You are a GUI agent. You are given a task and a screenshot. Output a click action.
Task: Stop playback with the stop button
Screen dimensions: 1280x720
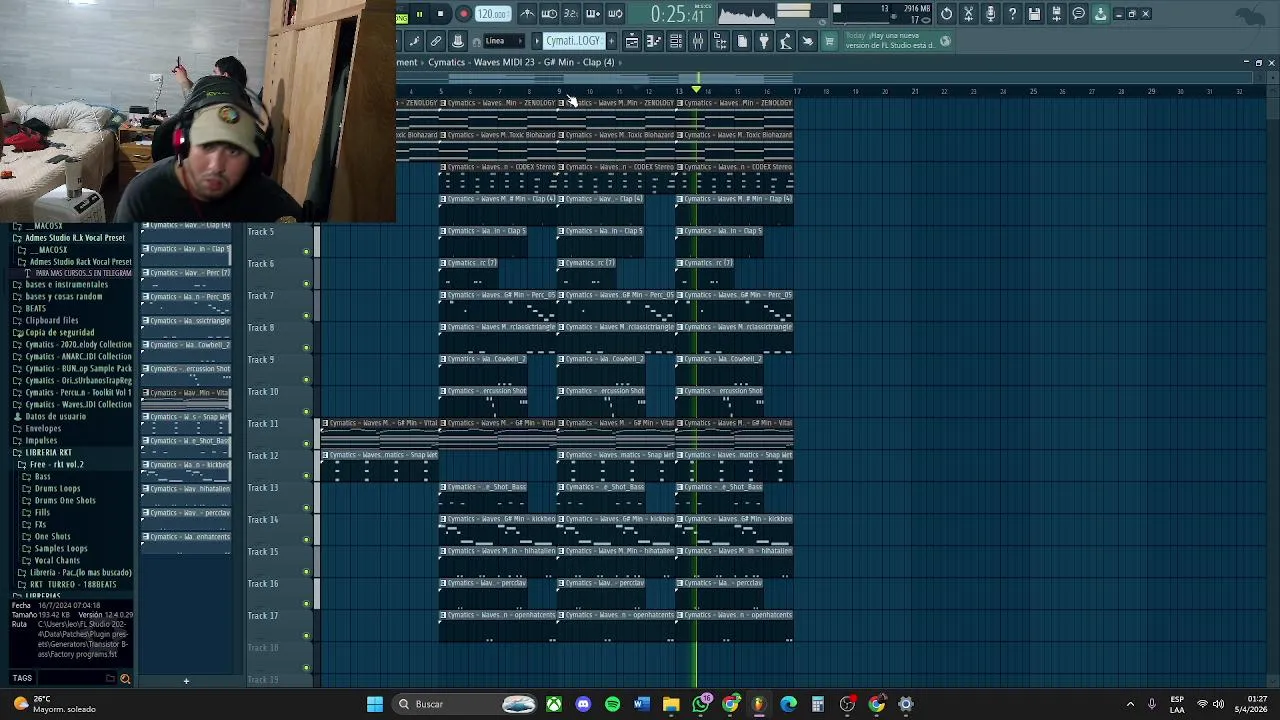pyautogui.click(x=441, y=14)
